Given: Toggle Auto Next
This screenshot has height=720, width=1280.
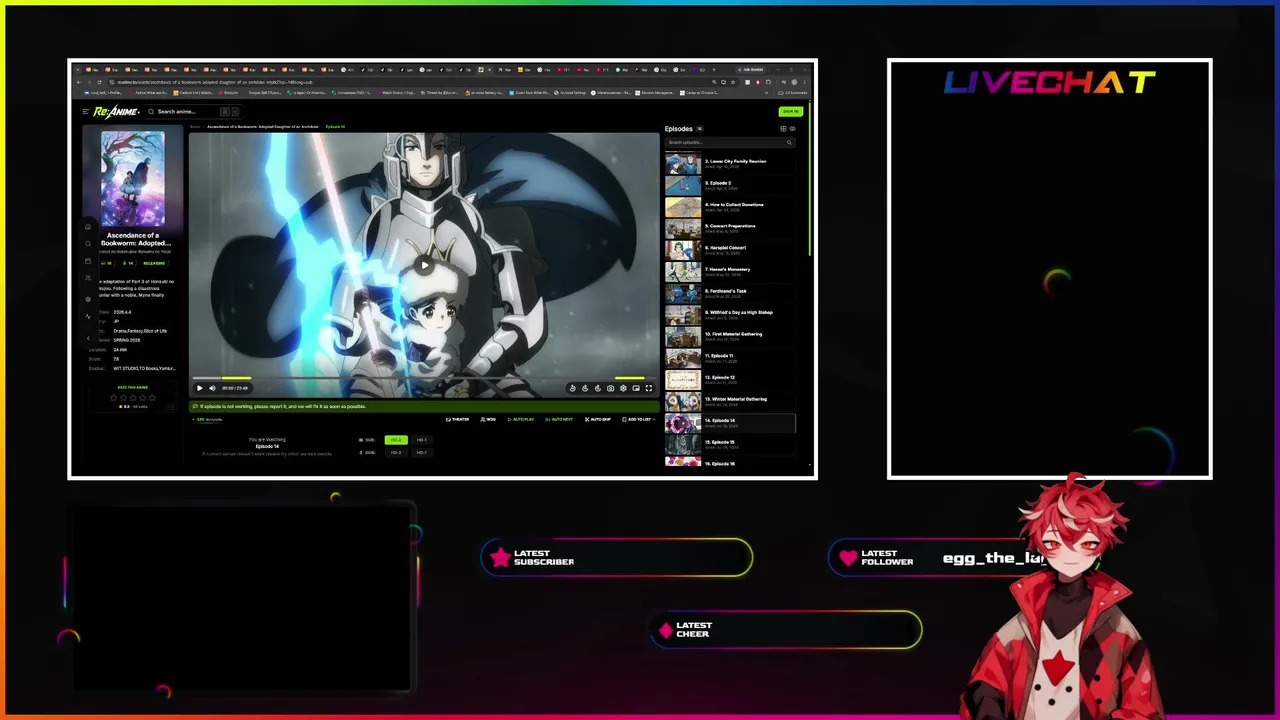Looking at the screenshot, I should point(559,419).
